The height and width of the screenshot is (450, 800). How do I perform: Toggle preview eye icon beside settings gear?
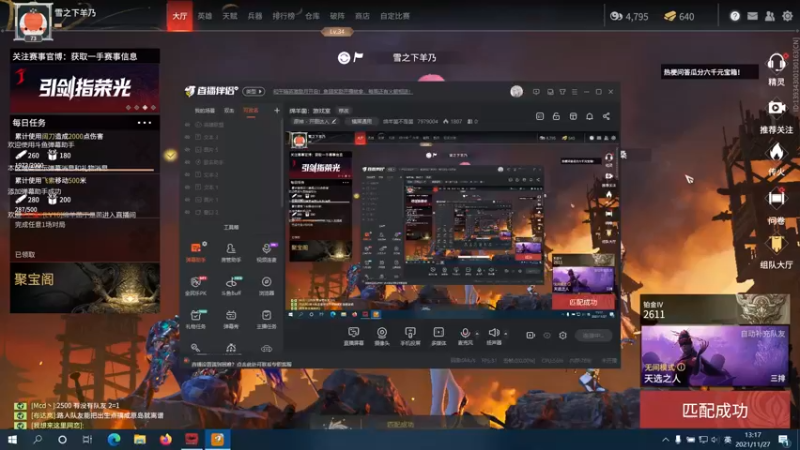(547, 335)
